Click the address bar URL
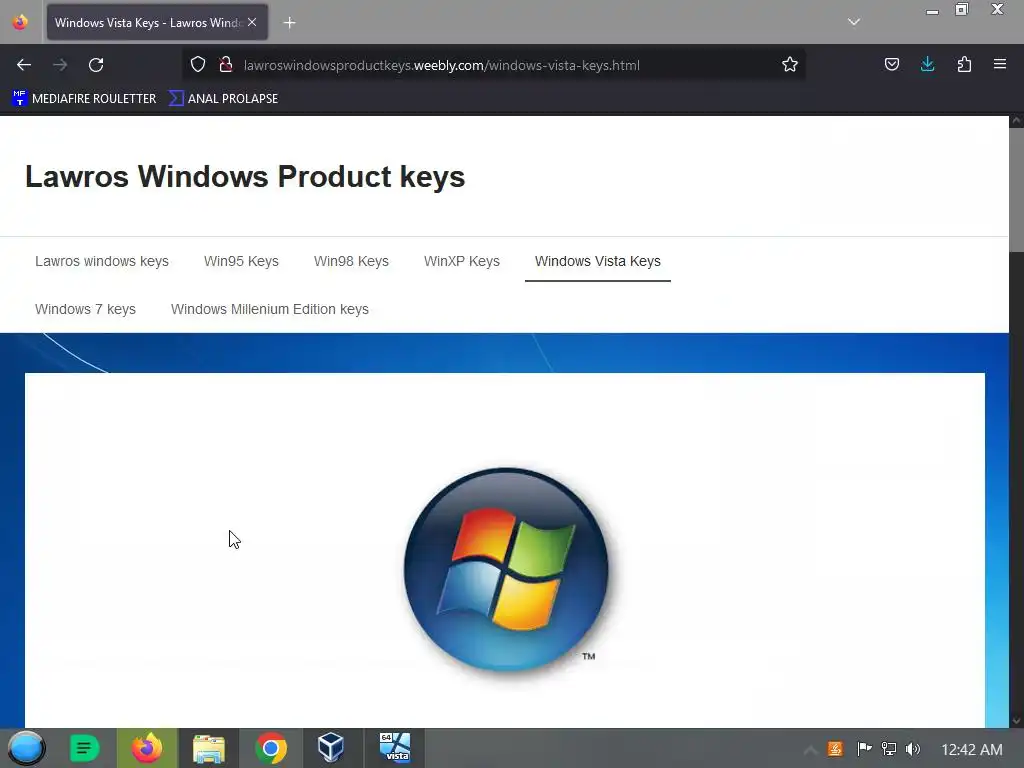1024x768 pixels. point(441,65)
